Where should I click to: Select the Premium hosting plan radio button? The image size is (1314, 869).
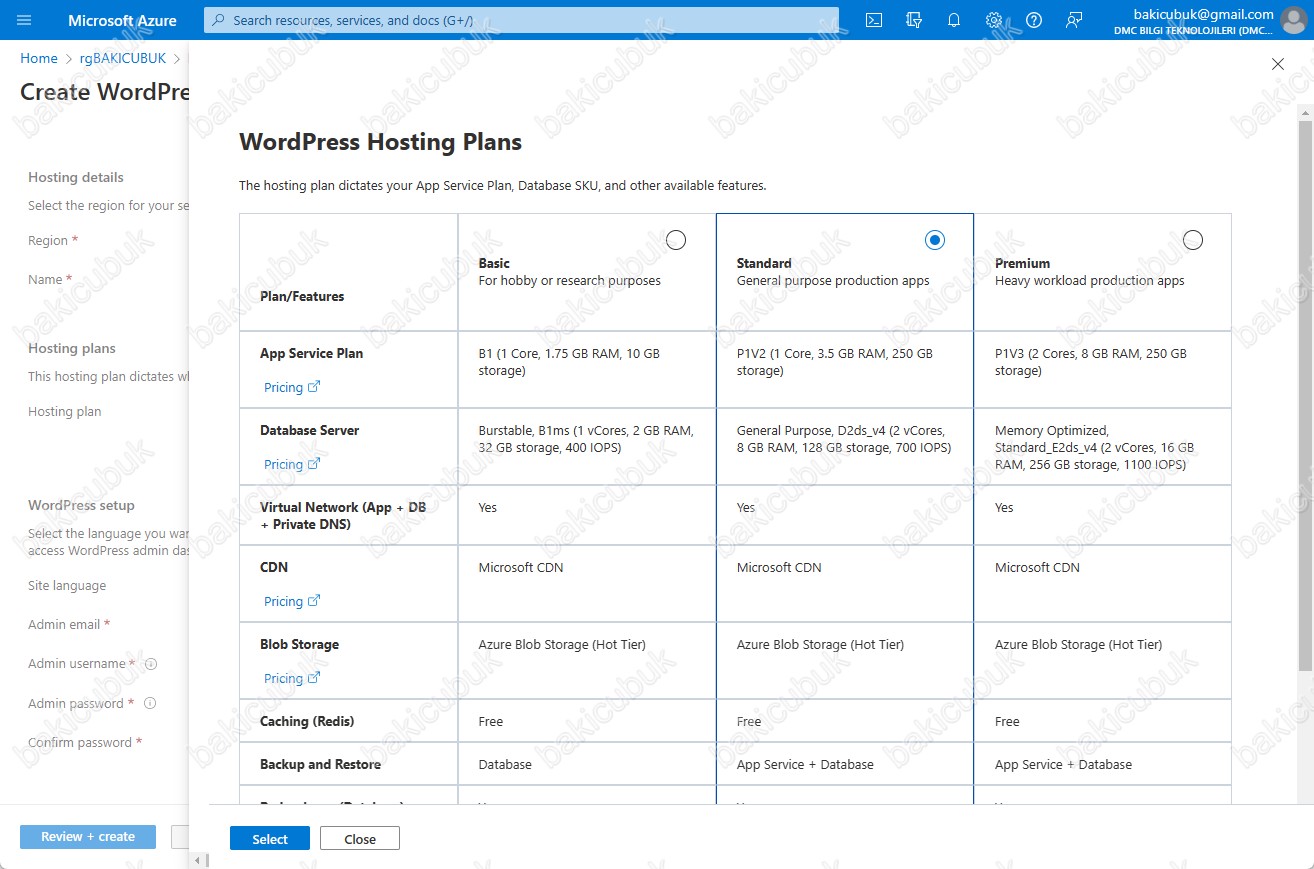pyautogui.click(x=1192, y=240)
